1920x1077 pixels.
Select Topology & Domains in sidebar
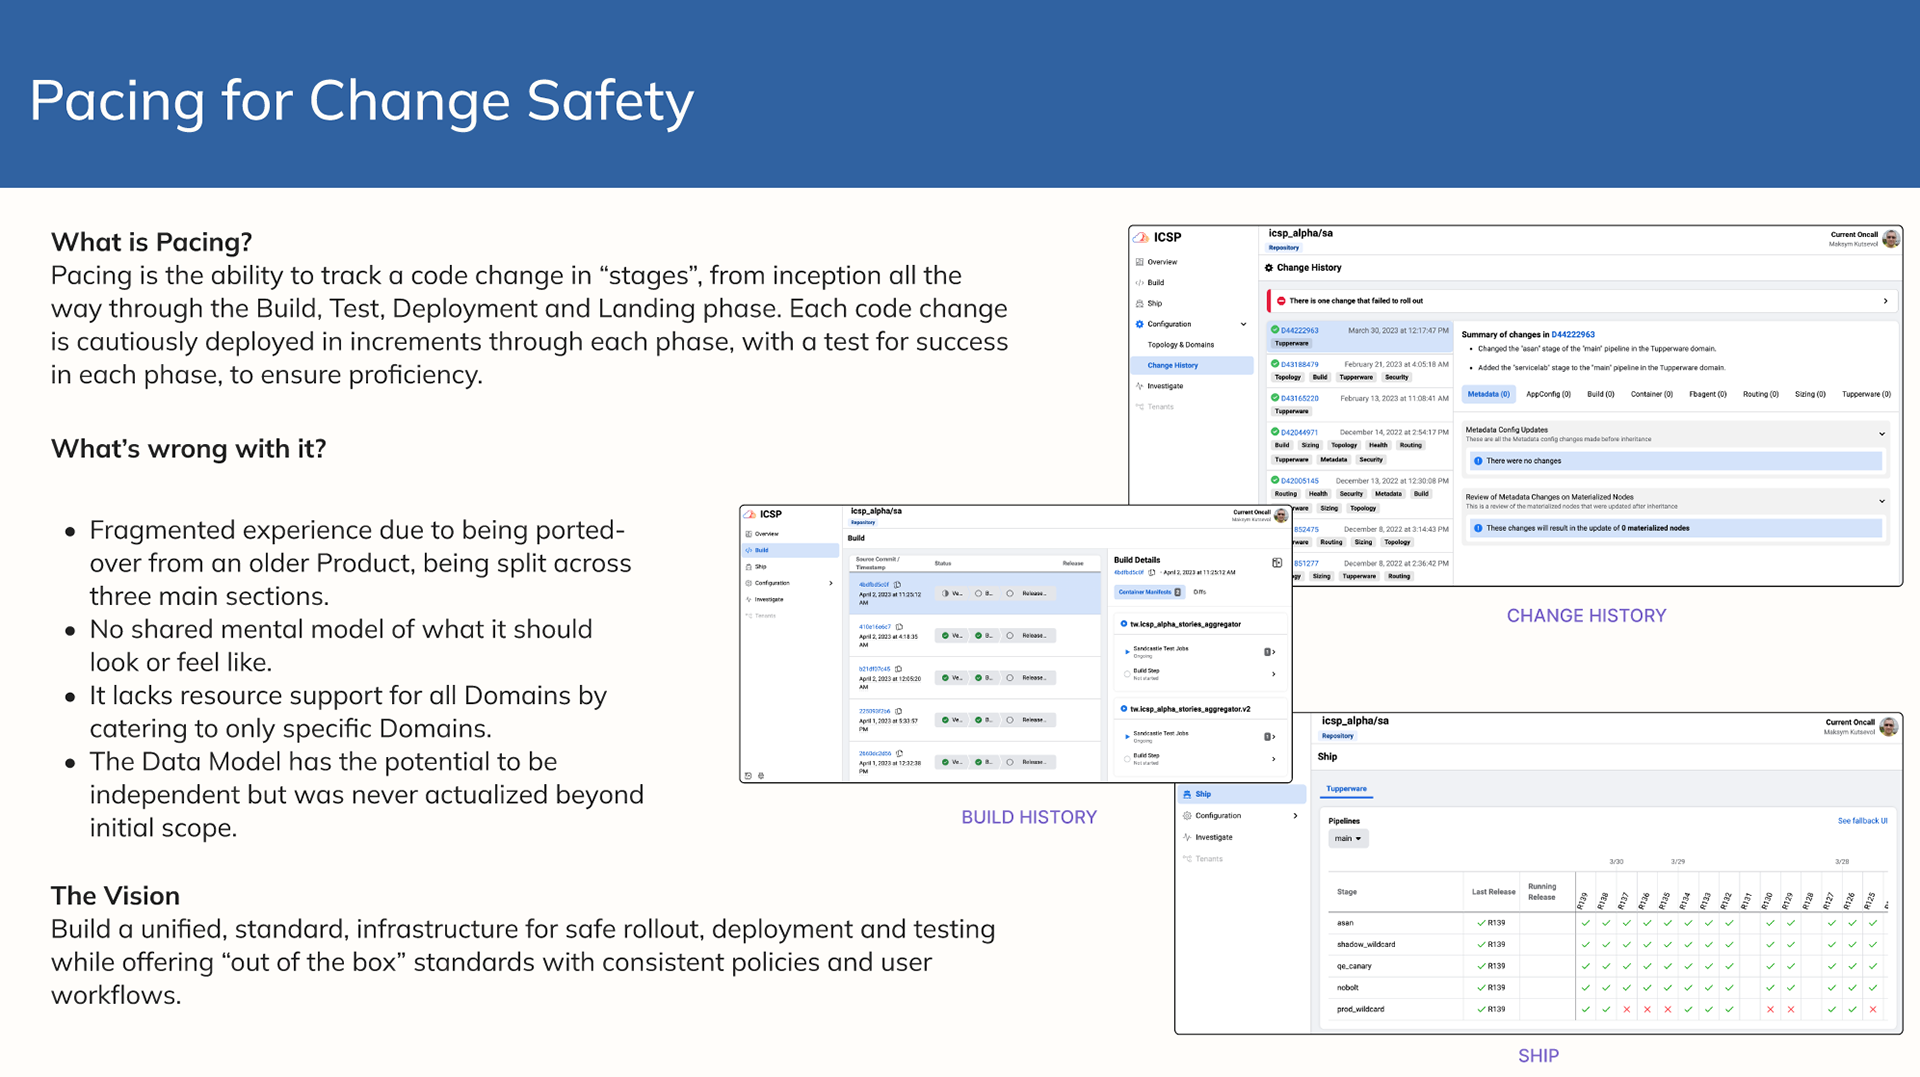(x=1180, y=345)
